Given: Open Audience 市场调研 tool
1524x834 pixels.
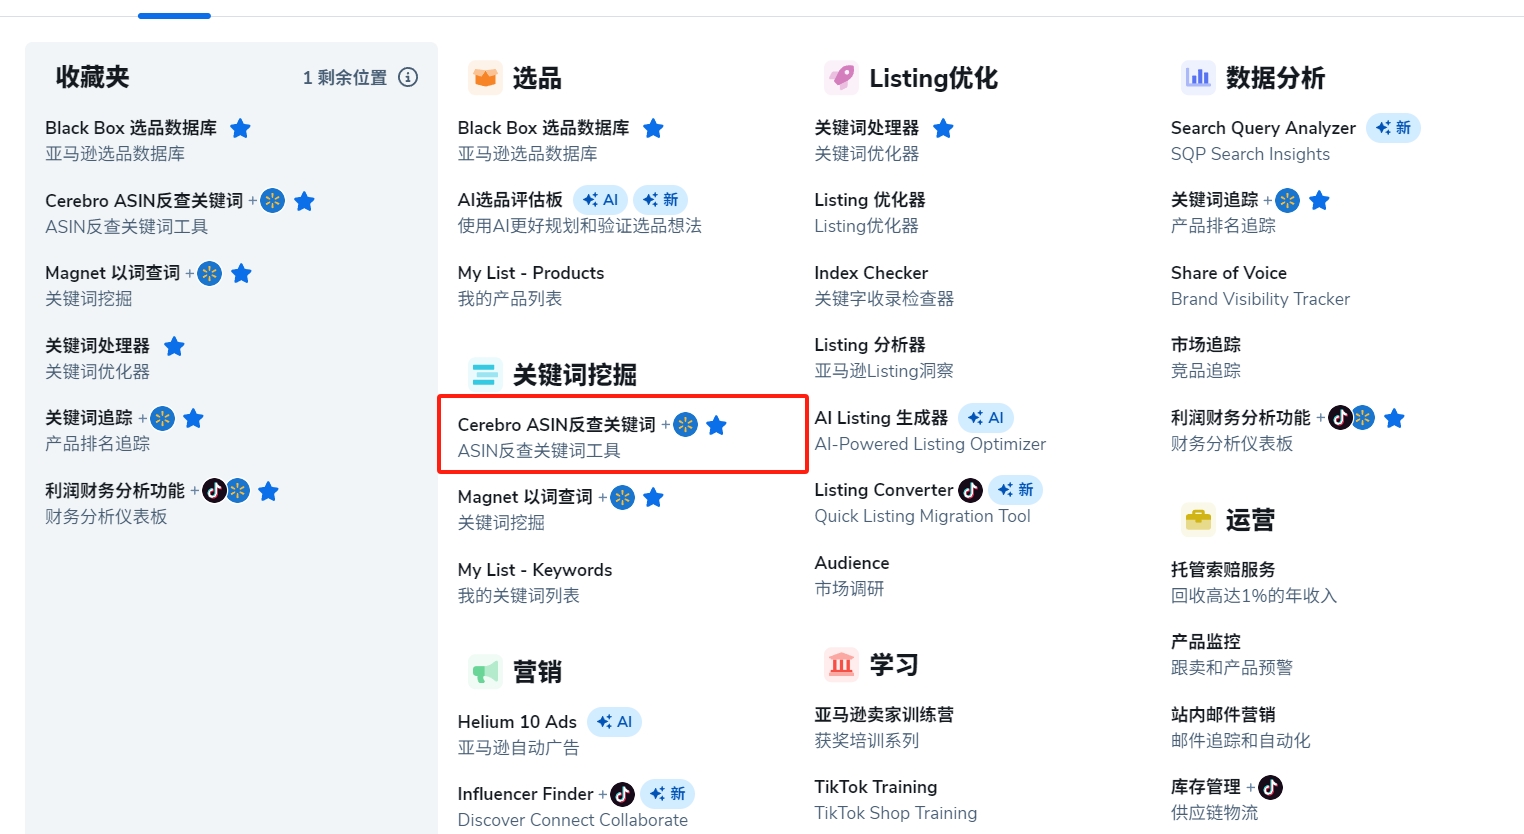Looking at the screenshot, I should [852, 563].
